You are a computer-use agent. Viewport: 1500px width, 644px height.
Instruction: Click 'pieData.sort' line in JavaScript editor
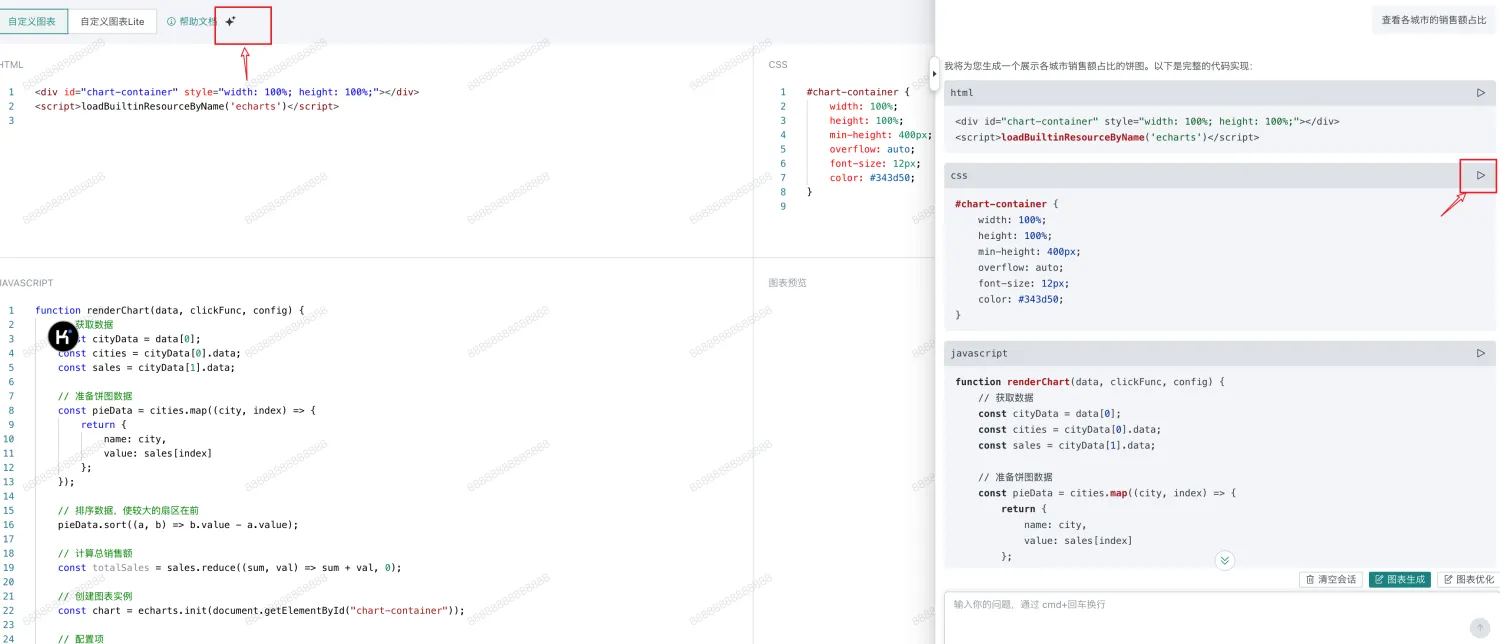pyautogui.click(x=178, y=524)
